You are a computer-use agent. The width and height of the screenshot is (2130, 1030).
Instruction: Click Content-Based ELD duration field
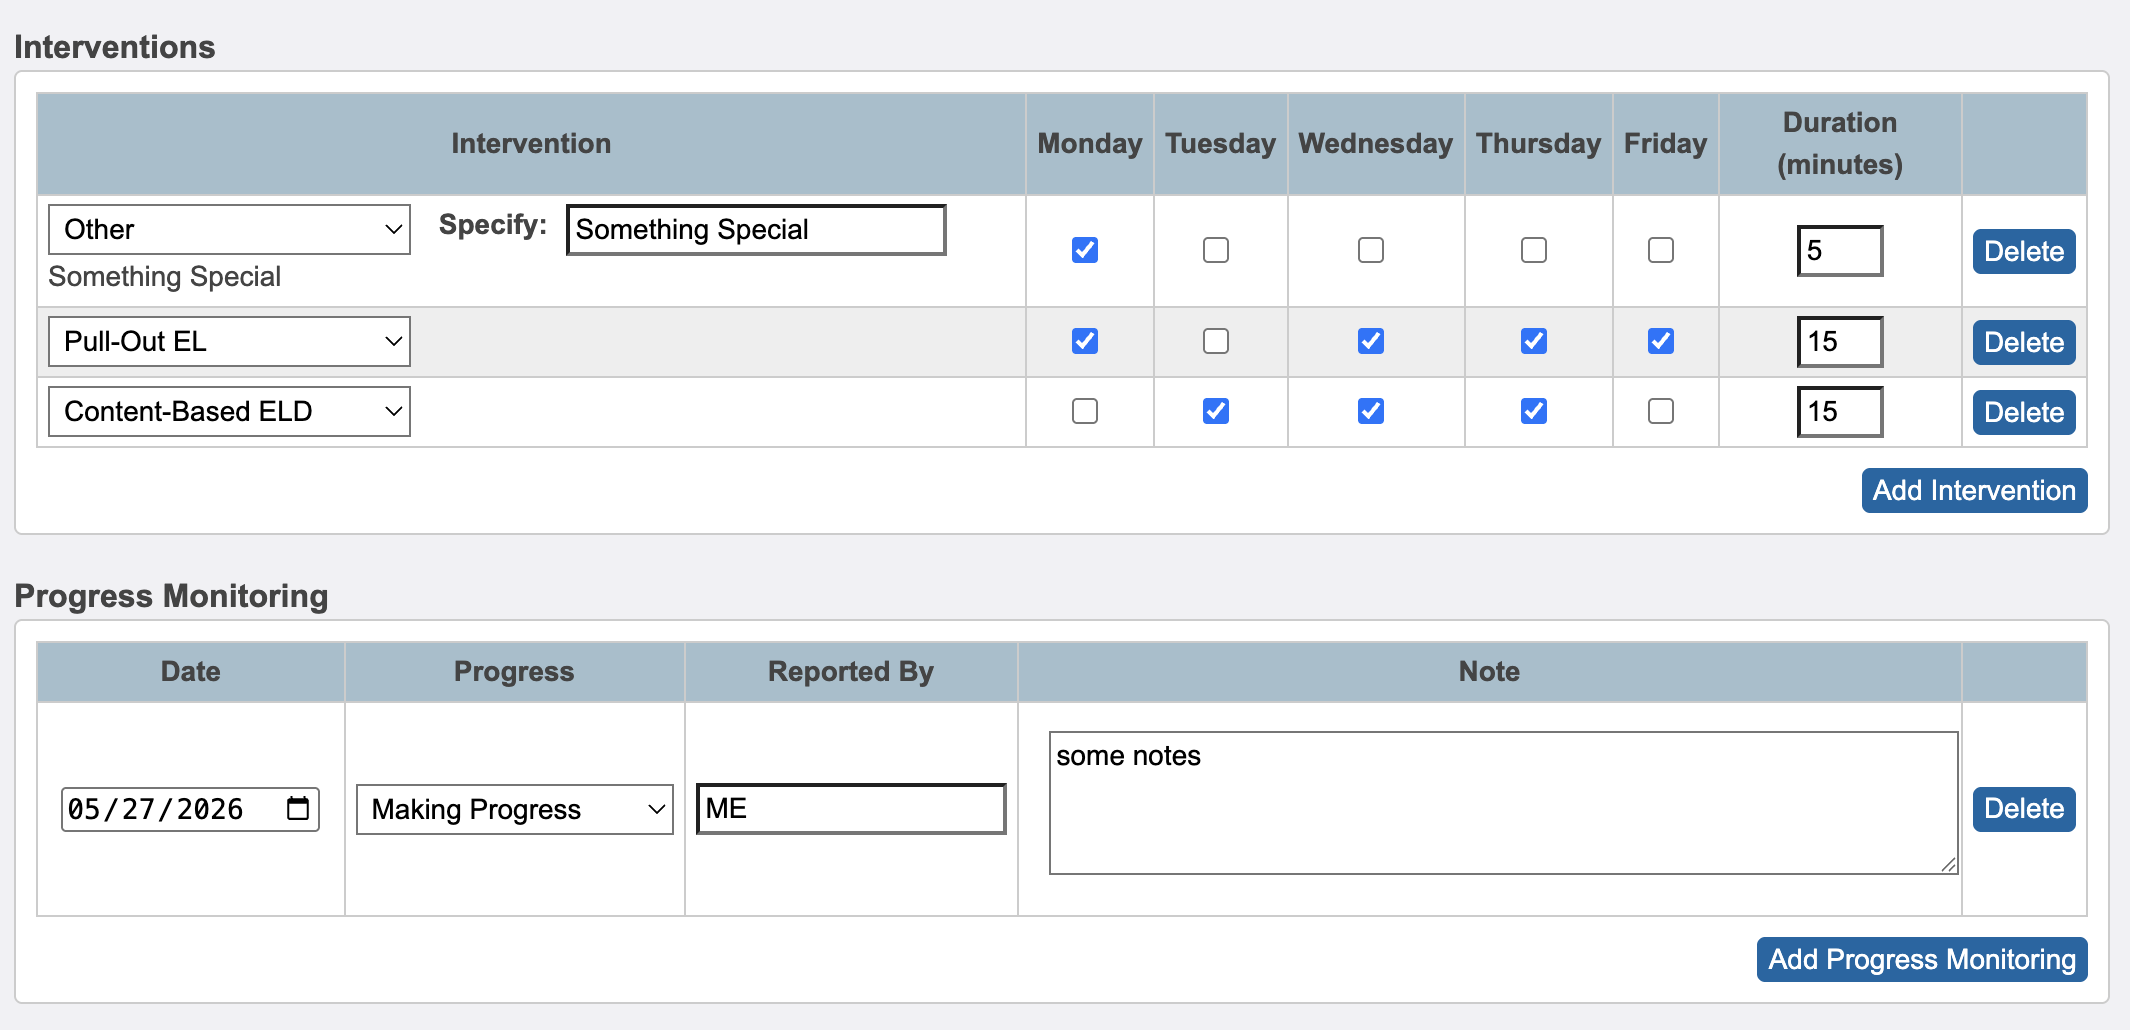coord(1840,412)
